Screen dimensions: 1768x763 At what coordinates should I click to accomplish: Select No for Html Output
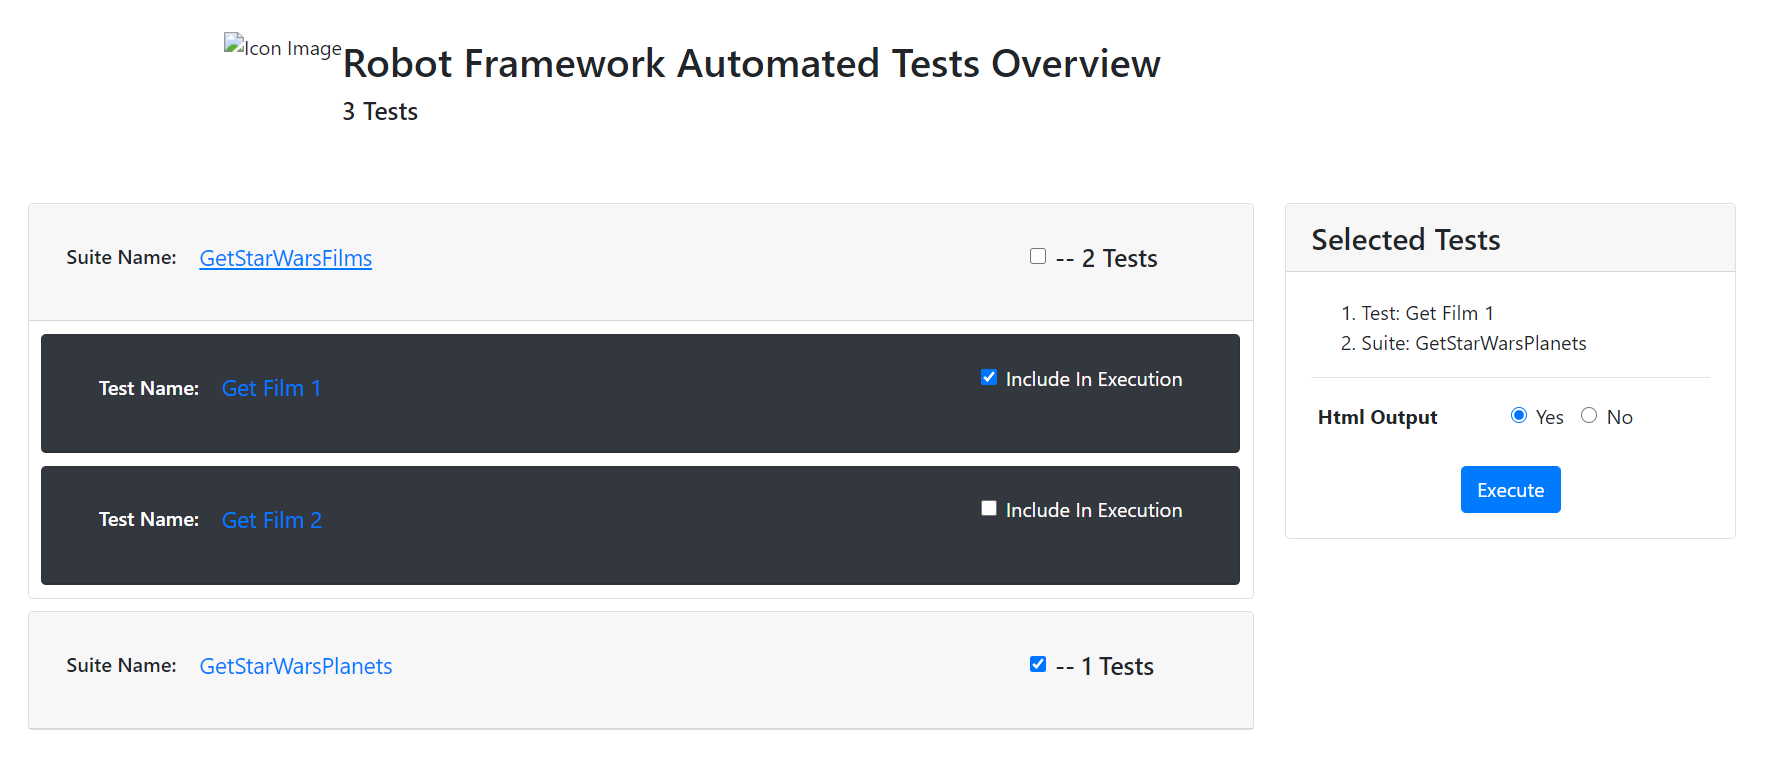click(1589, 416)
